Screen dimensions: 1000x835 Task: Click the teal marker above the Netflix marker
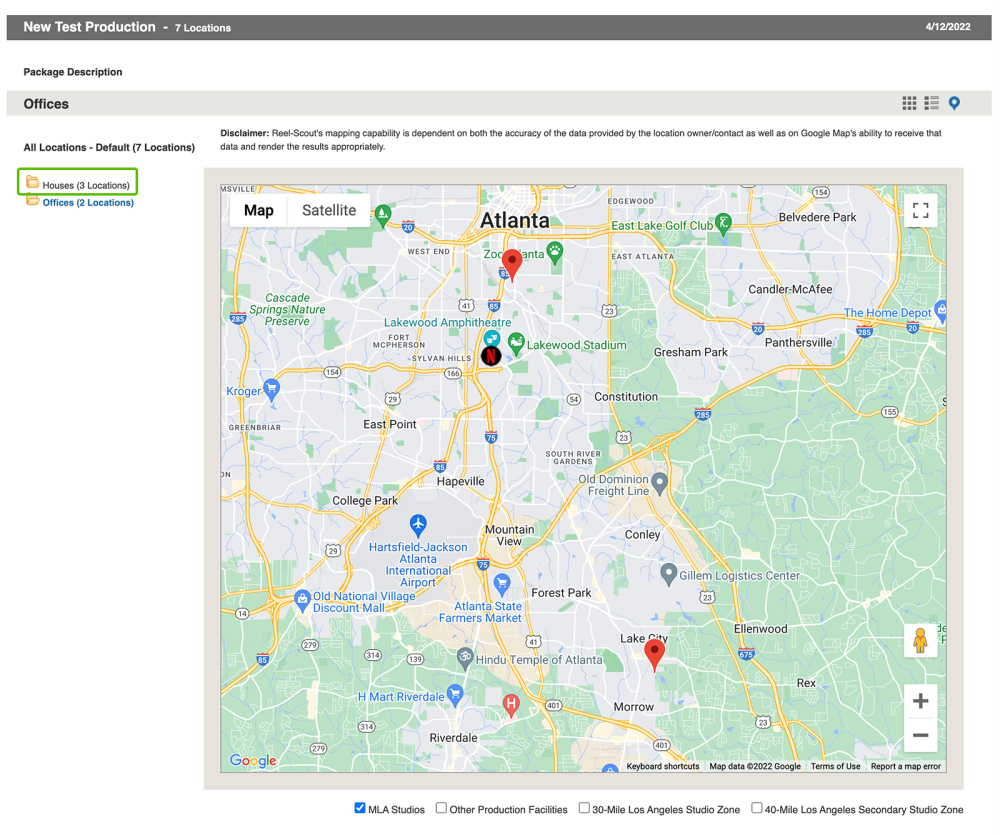tap(491, 337)
